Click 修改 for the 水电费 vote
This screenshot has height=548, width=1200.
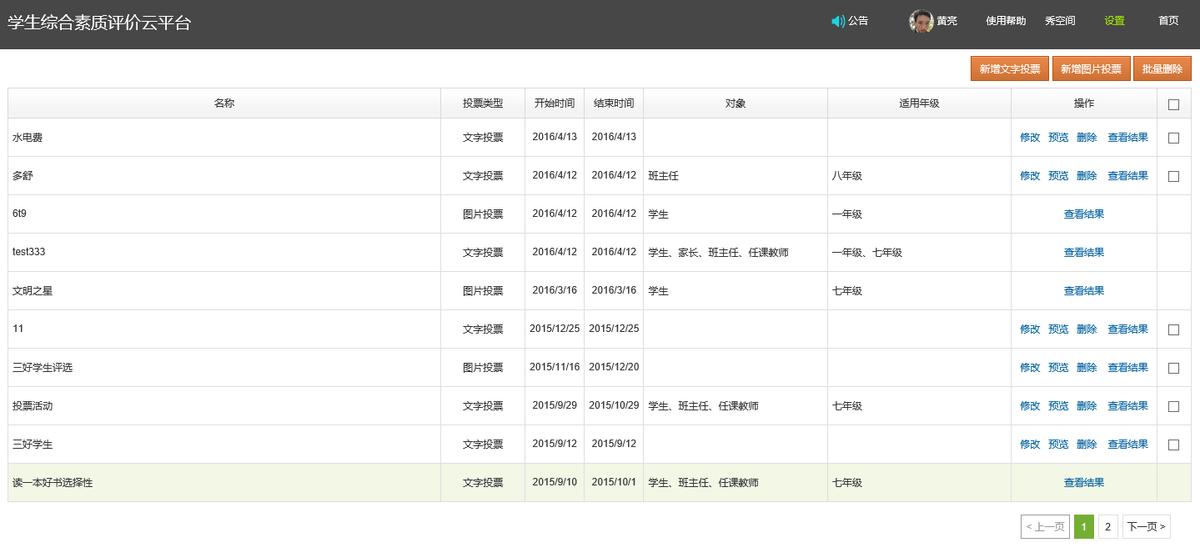(x=1029, y=138)
